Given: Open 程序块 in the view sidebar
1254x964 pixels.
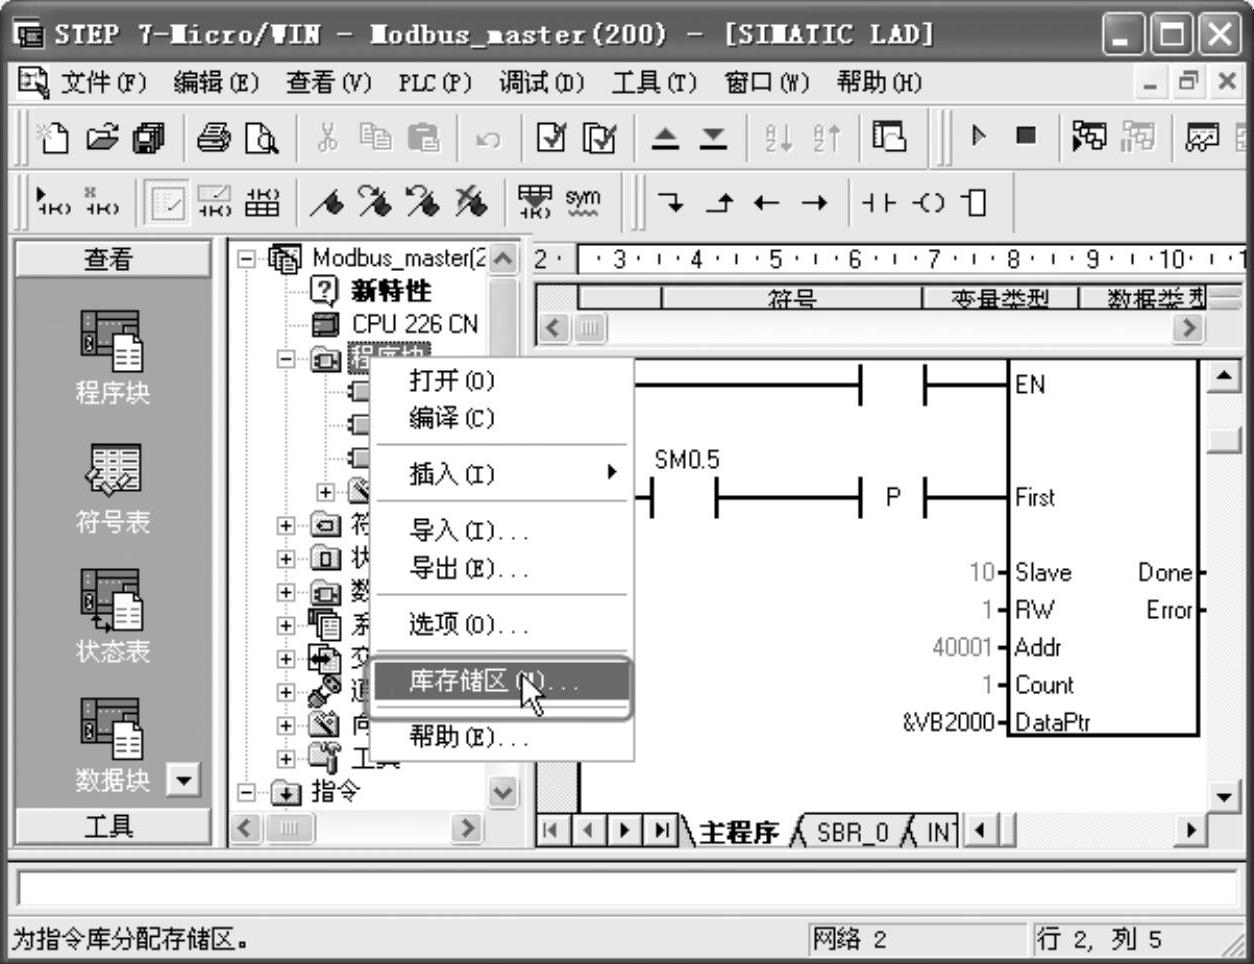Looking at the screenshot, I should [112, 357].
